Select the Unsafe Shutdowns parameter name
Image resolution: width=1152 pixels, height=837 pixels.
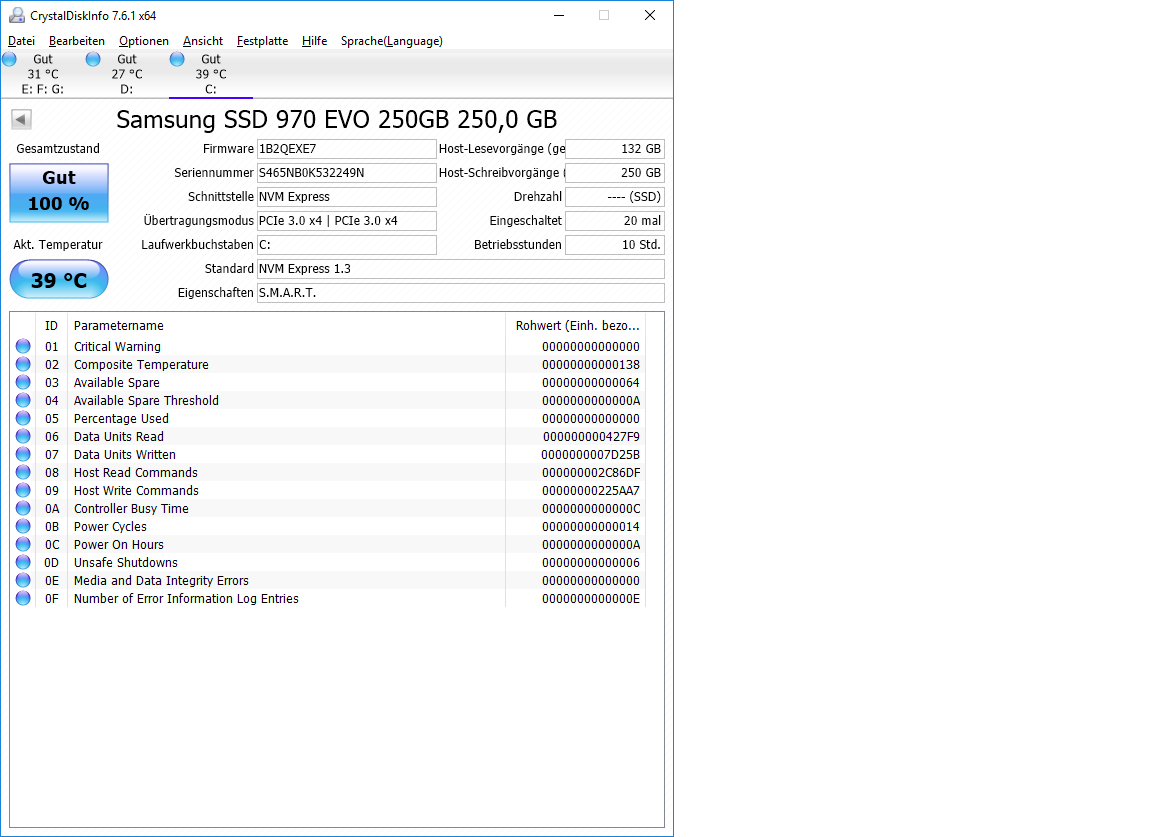tap(126, 563)
